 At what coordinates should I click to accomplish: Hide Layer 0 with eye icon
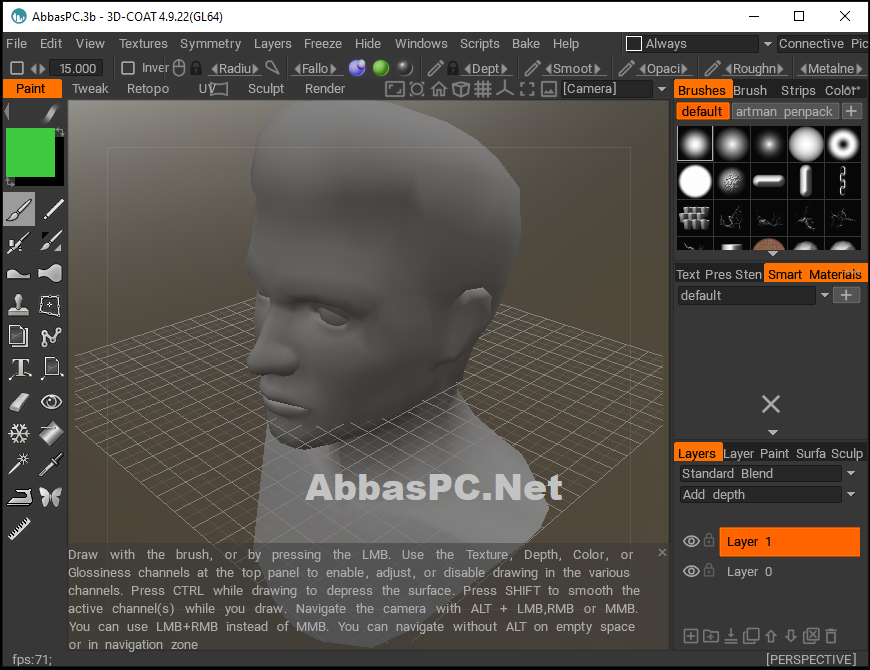691,571
